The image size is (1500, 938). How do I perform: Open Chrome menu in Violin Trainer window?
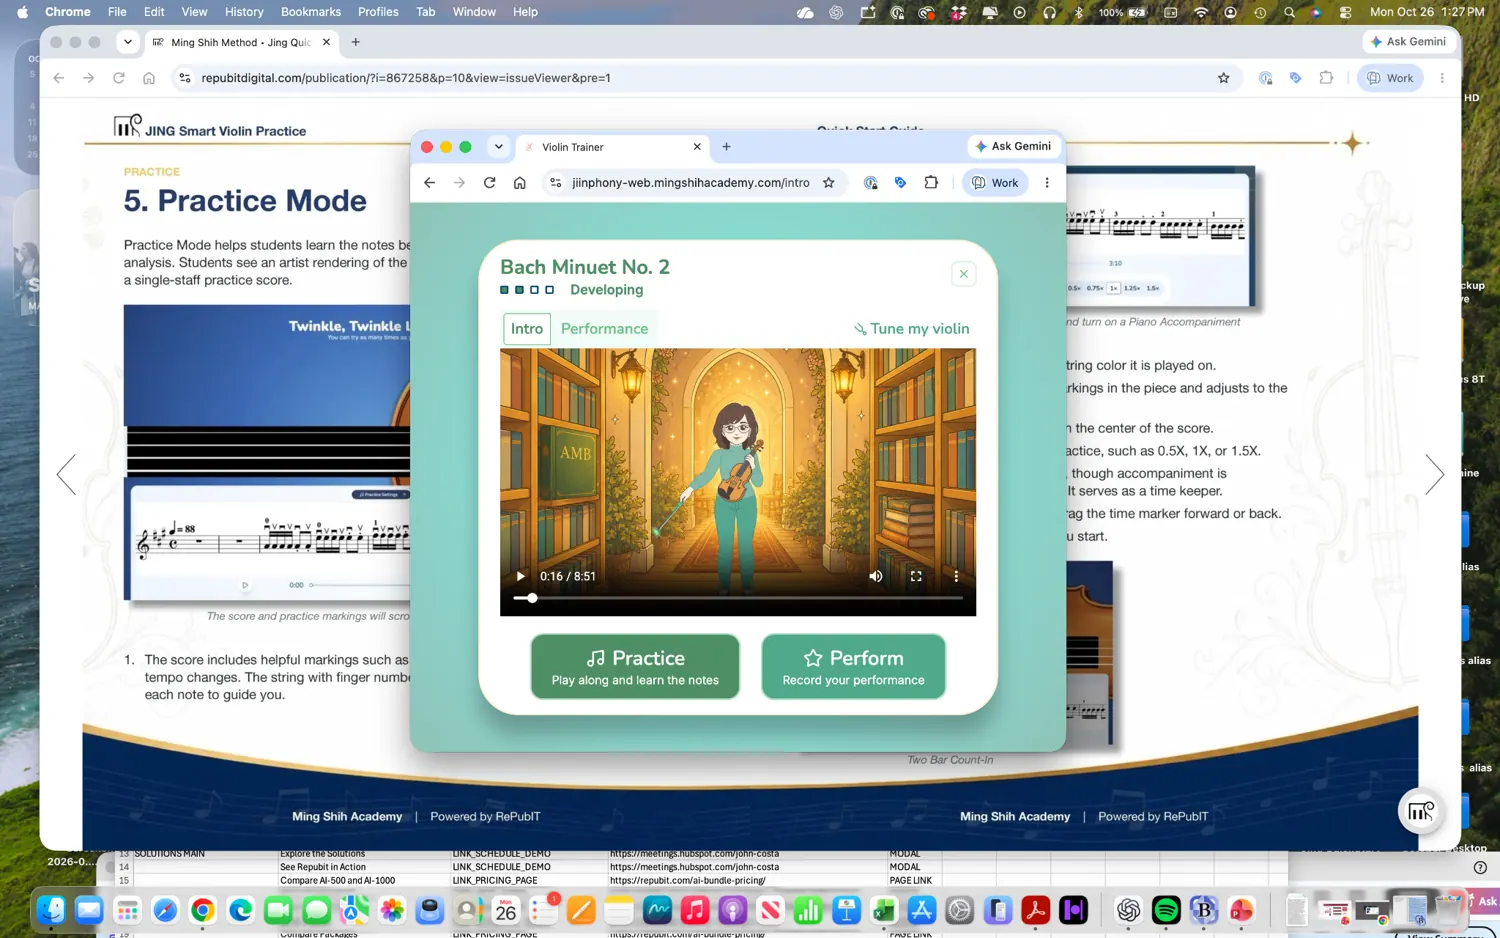pos(1047,183)
